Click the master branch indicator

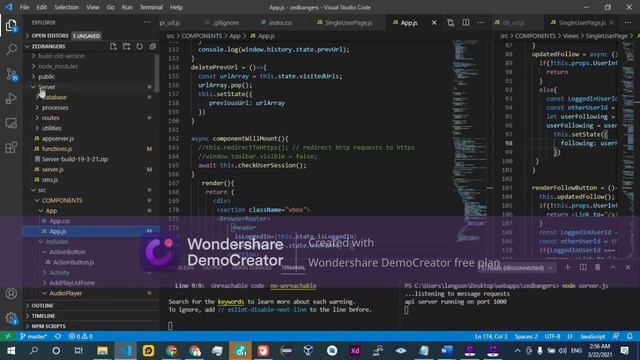[33, 336]
